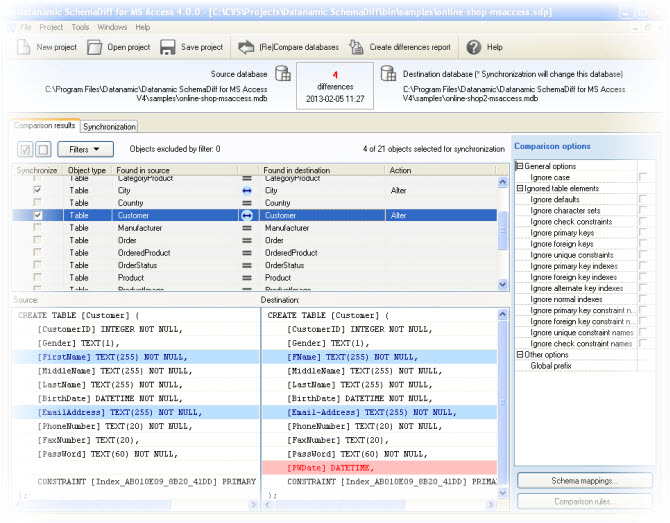Click the Object type column header

tap(87, 170)
